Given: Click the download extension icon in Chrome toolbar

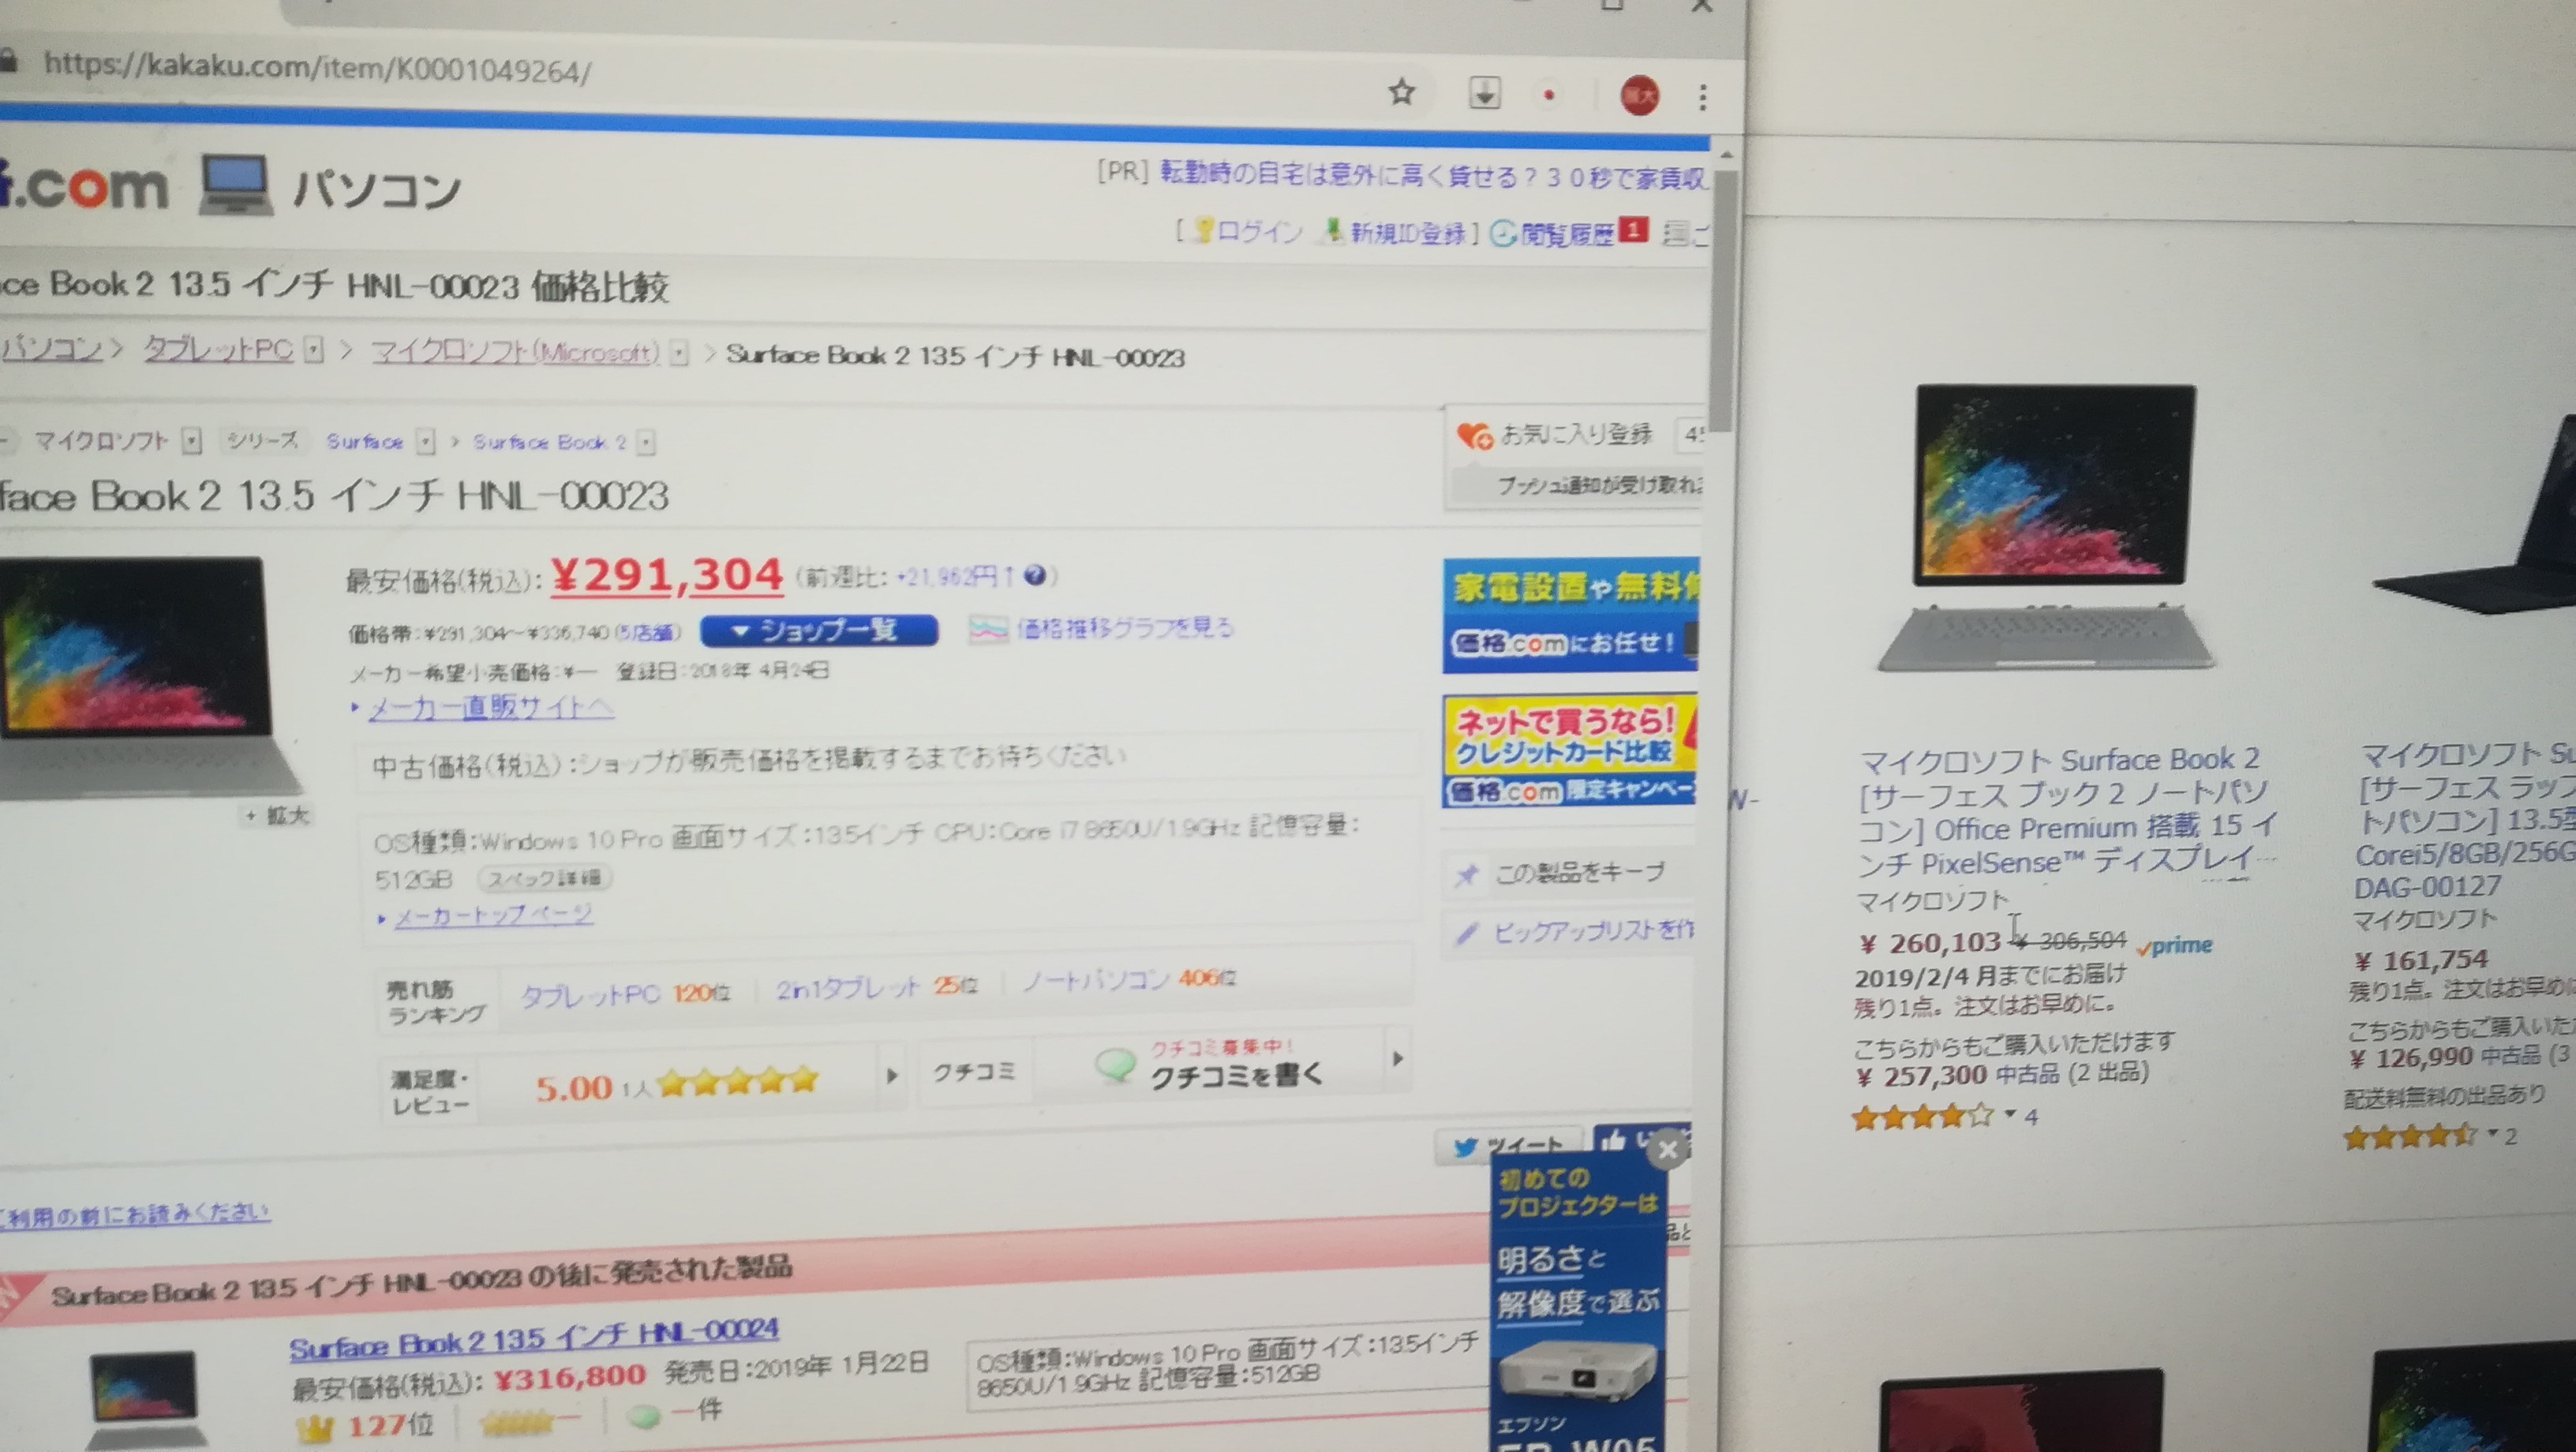Looking at the screenshot, I should [1485, 94].
